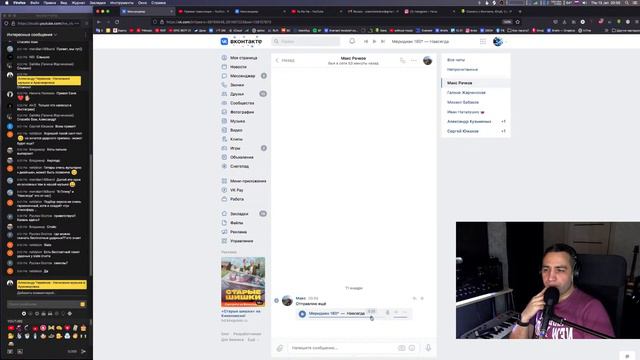
Task: Open Сообщества in VK sidebar
Action: point(242,103)
